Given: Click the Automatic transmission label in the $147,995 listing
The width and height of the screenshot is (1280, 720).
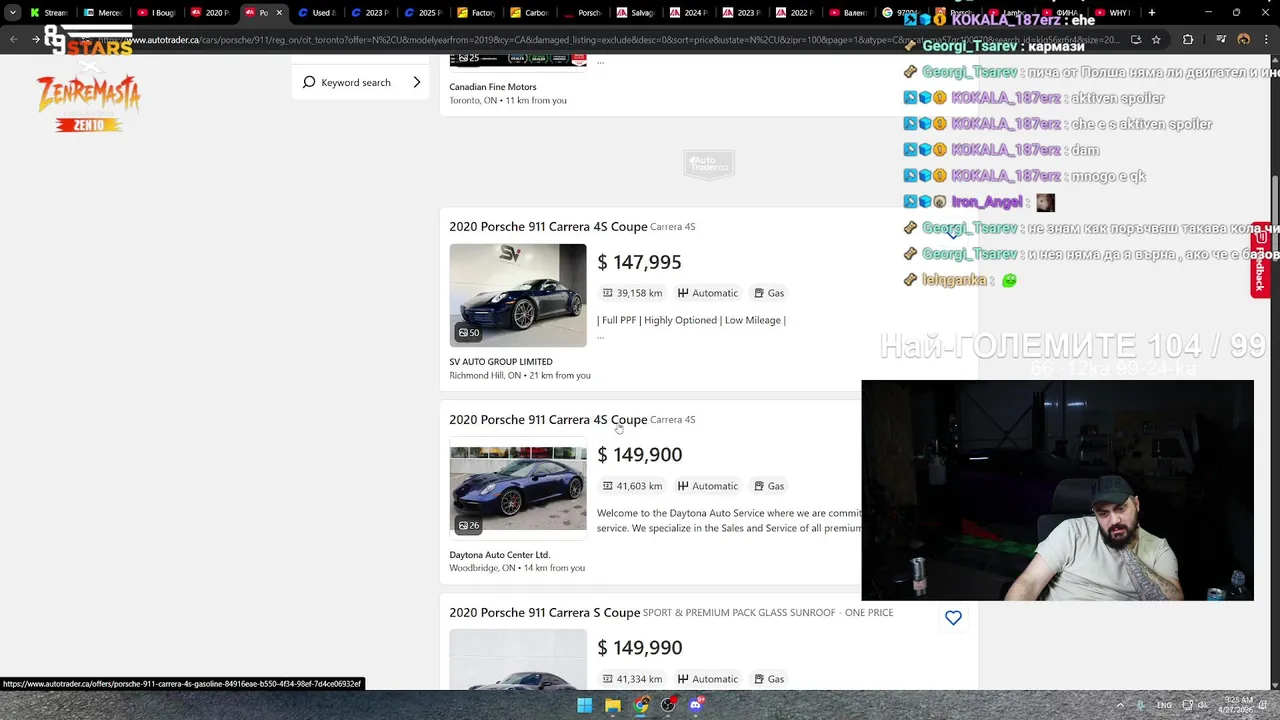Looking at the screenshot, I should pos(708,293).
